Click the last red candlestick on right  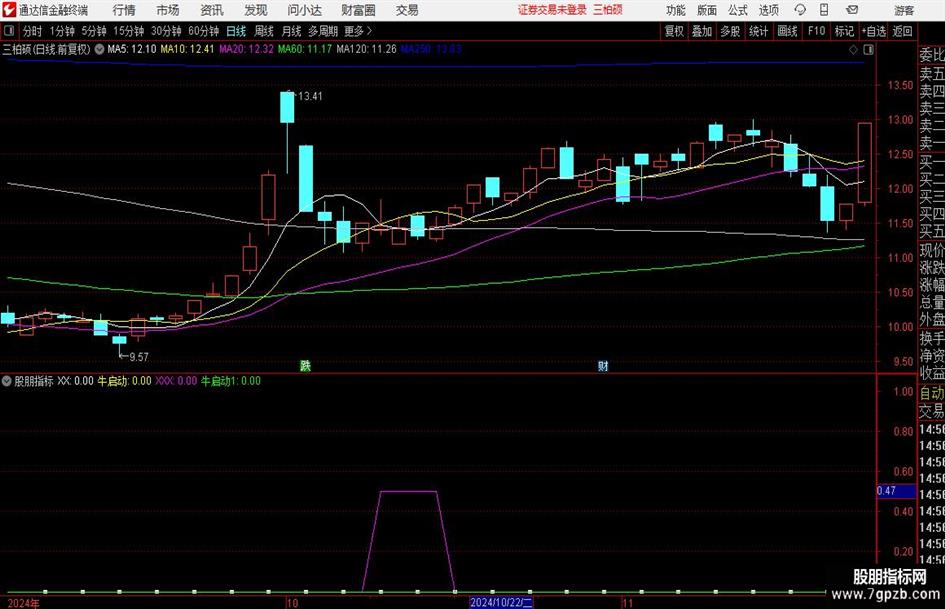tap(865, 162)
